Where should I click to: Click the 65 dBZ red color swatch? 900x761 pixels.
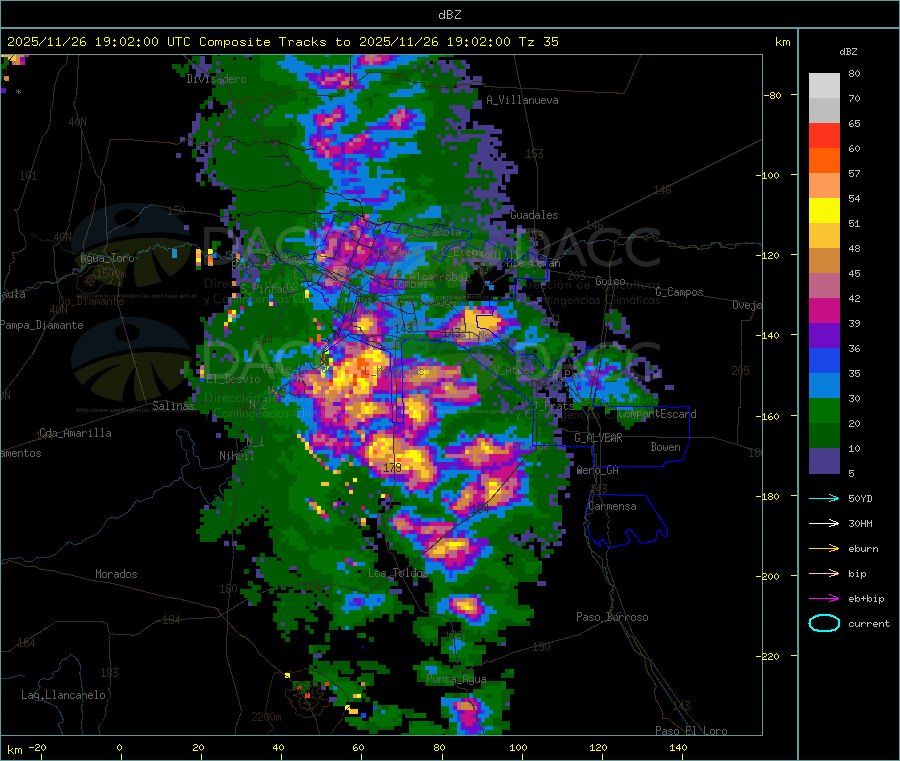(x=824, y=135)
